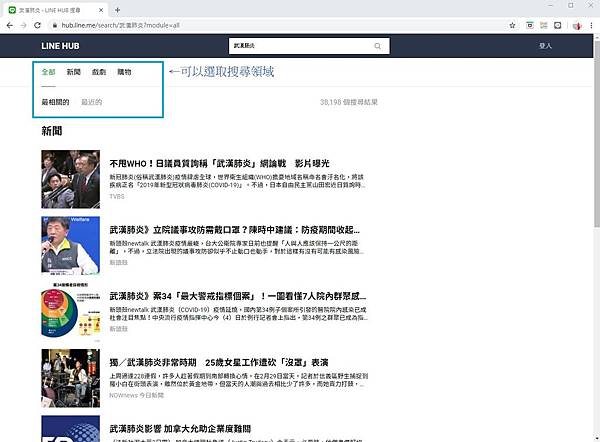Click the hub.line.me address bar
600x442 pixels.
point(281,25)
